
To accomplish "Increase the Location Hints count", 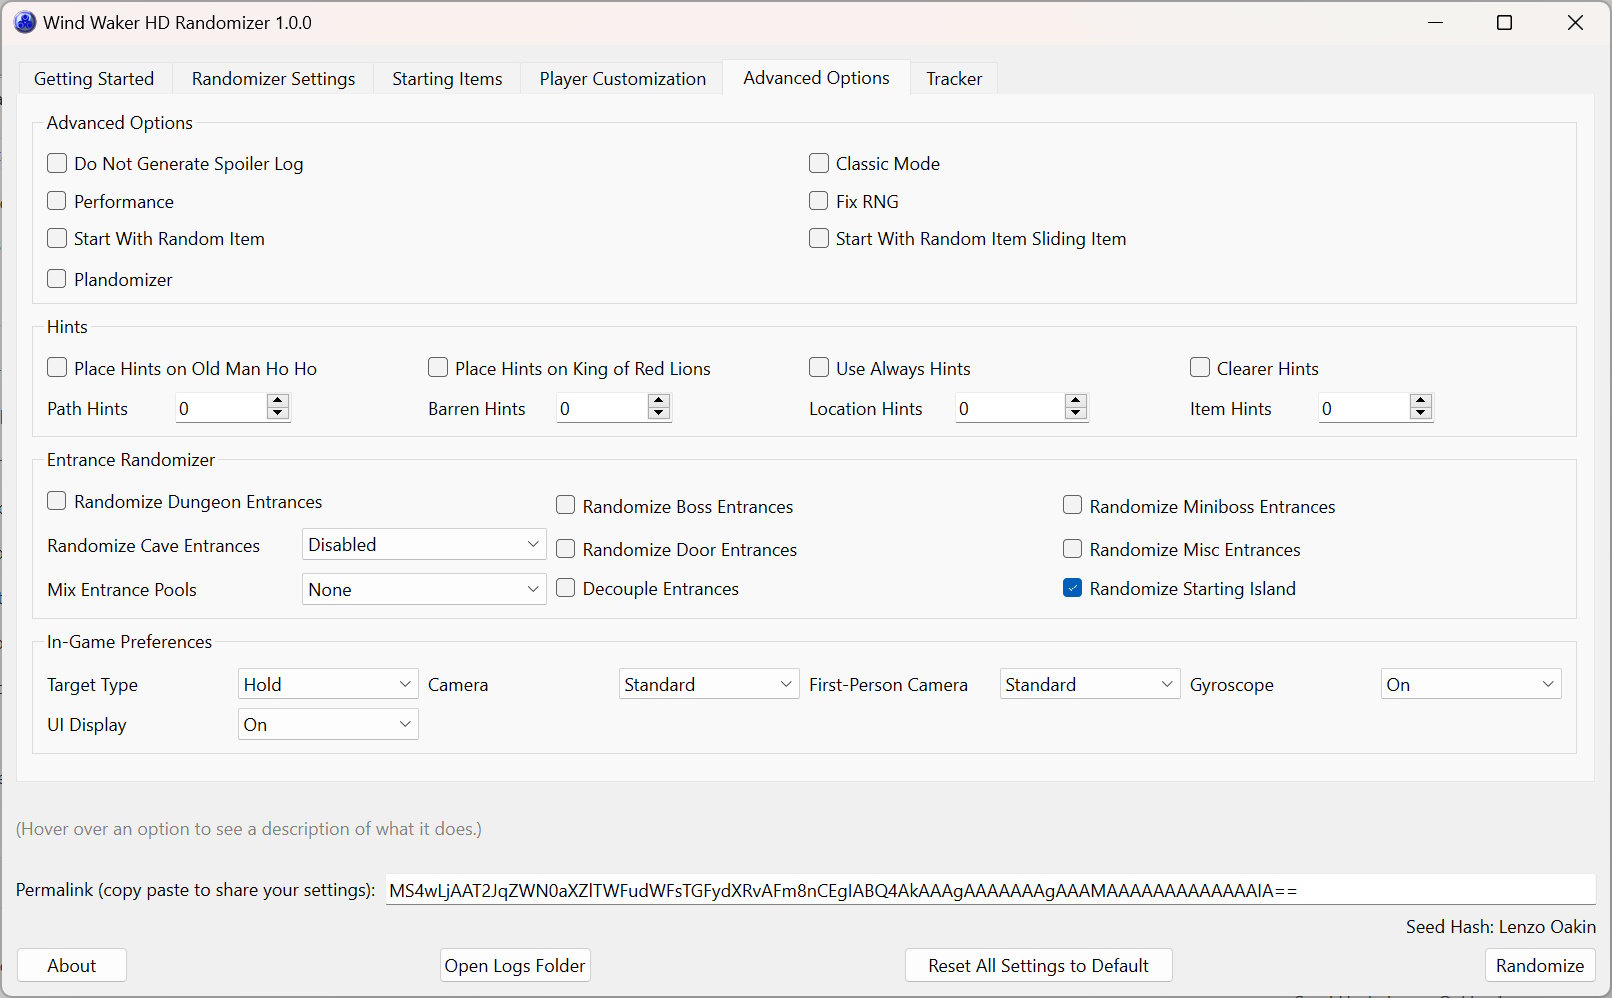I will pos(1075,401).
